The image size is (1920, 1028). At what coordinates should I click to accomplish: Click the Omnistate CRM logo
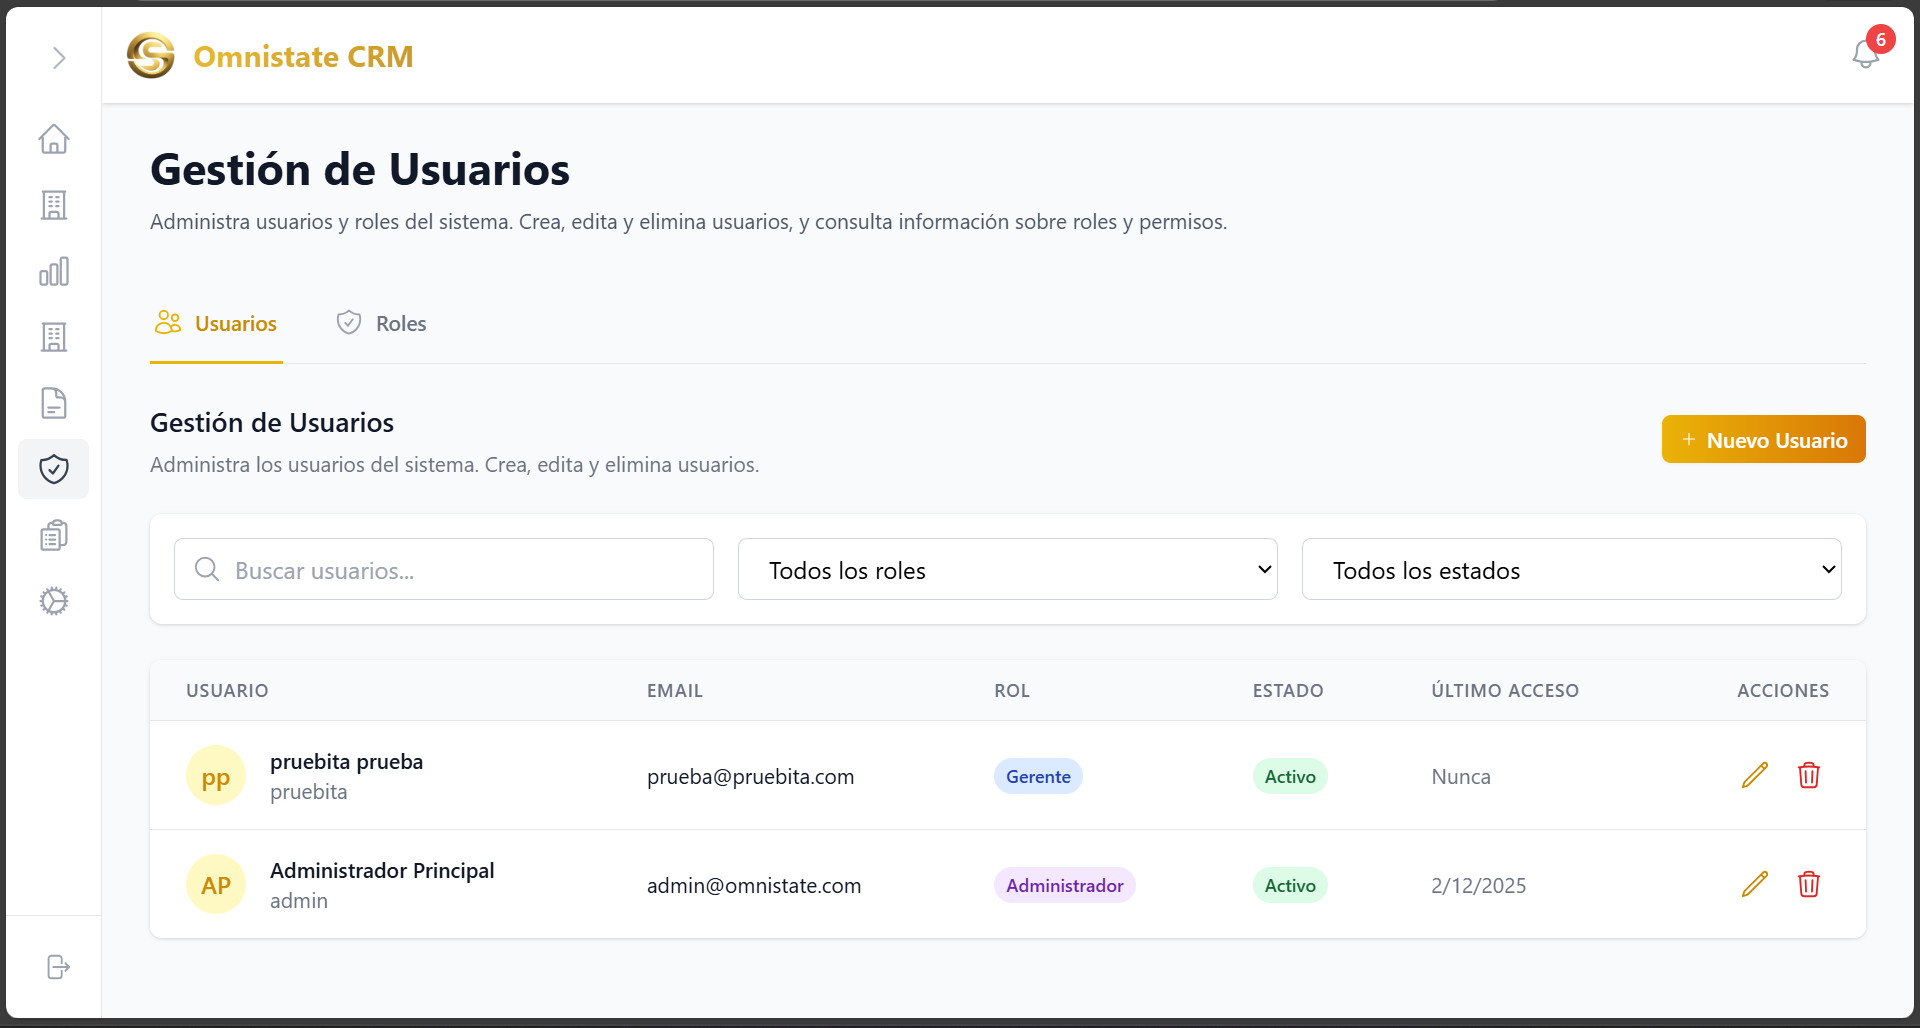pos(271,56)
